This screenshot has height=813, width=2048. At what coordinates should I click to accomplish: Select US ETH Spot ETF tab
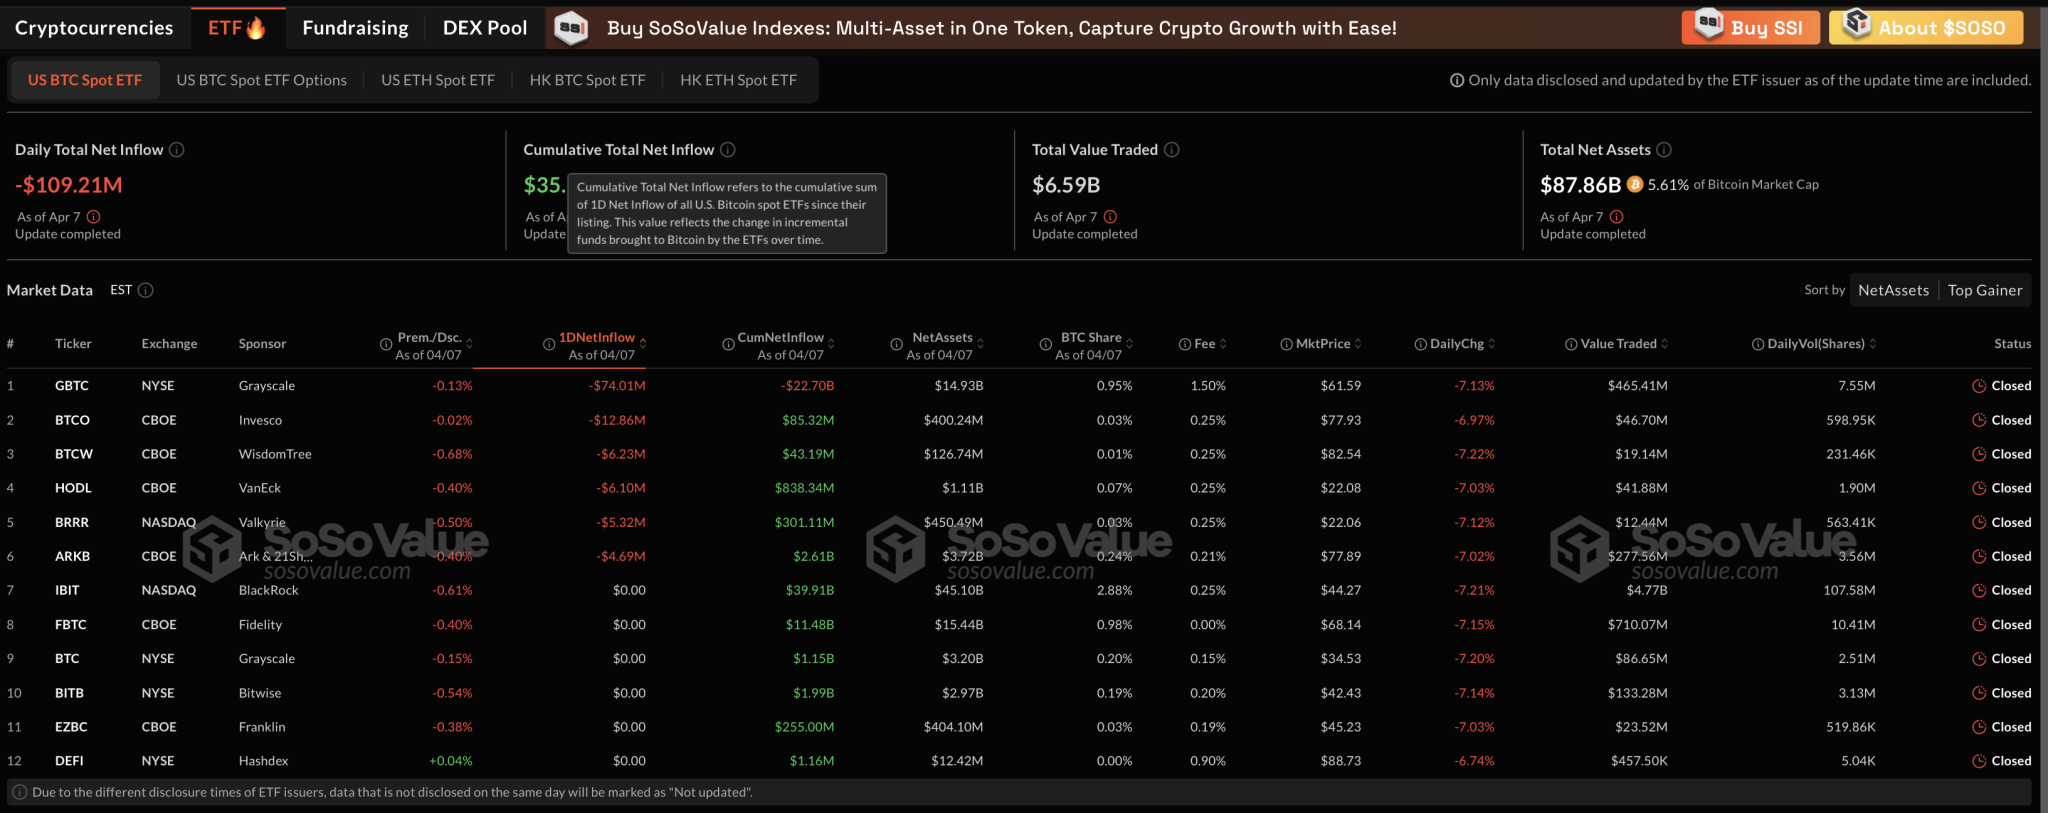438,80
